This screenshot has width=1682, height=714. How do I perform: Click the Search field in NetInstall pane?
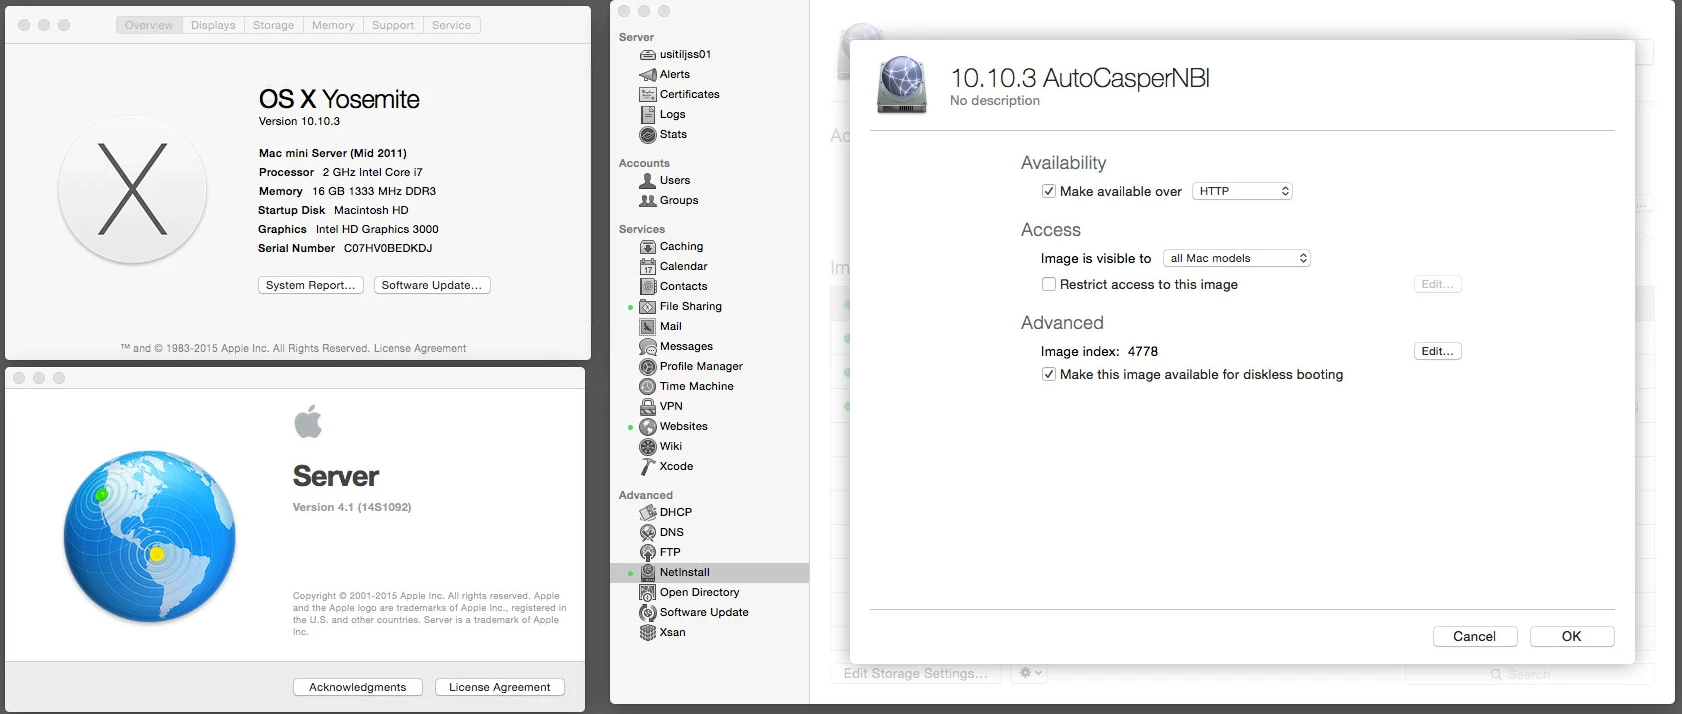click(1528, 674)
